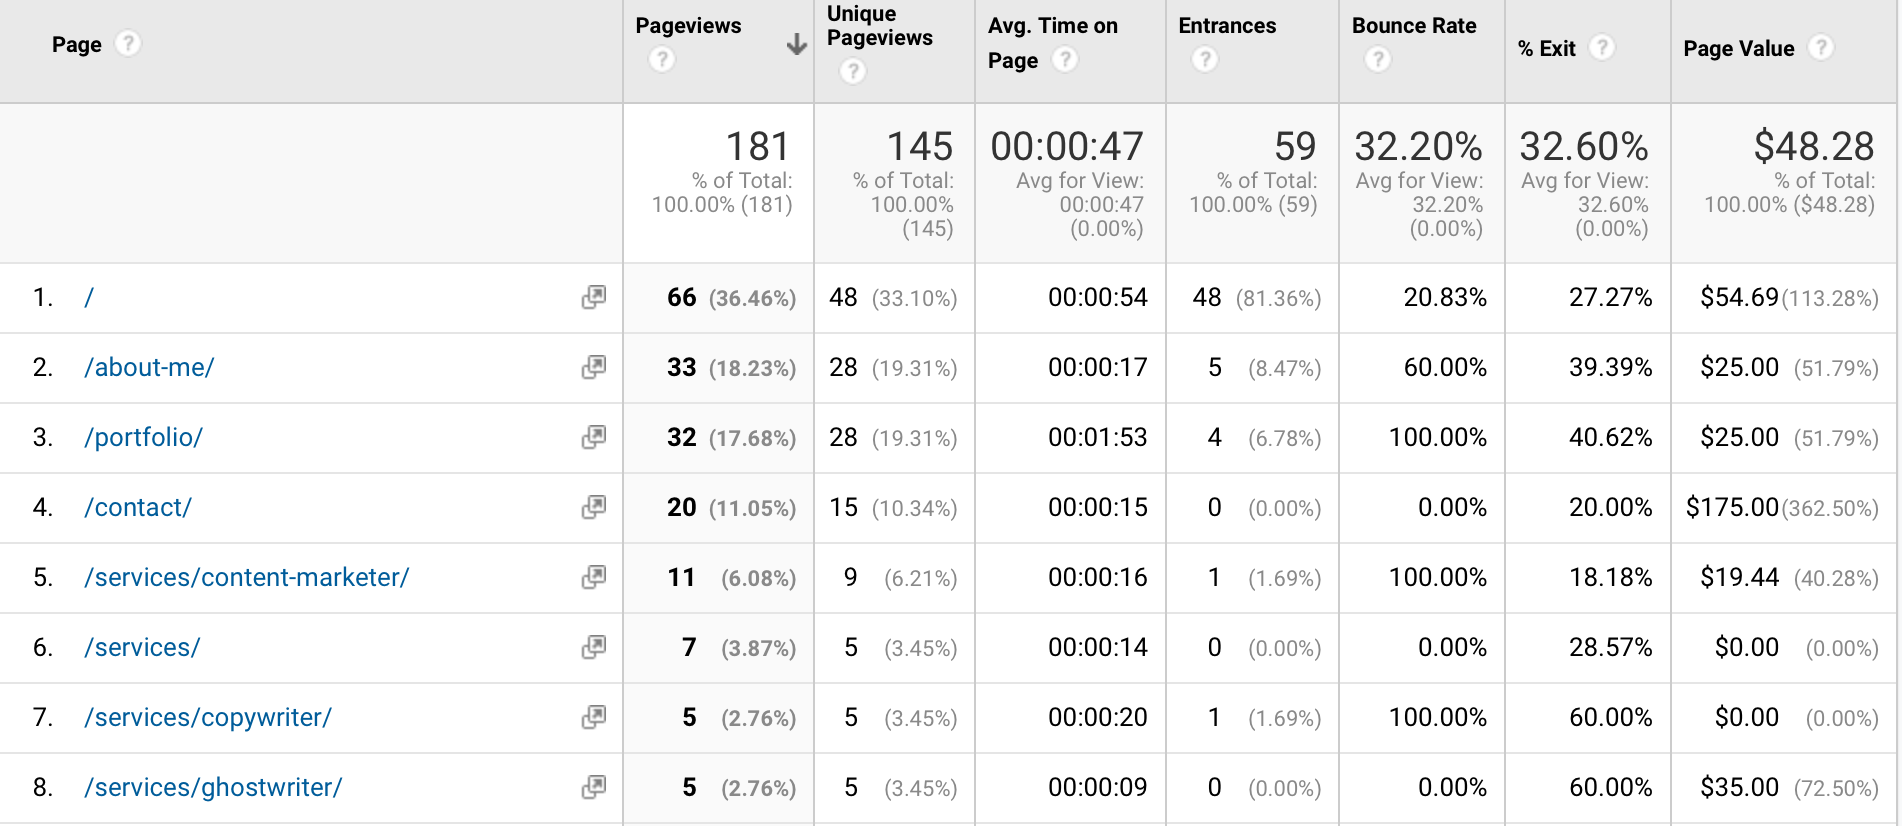Open the /services/copywriter/ page link
Viewport: 1902px width, 826px height.
click(207, 717)
